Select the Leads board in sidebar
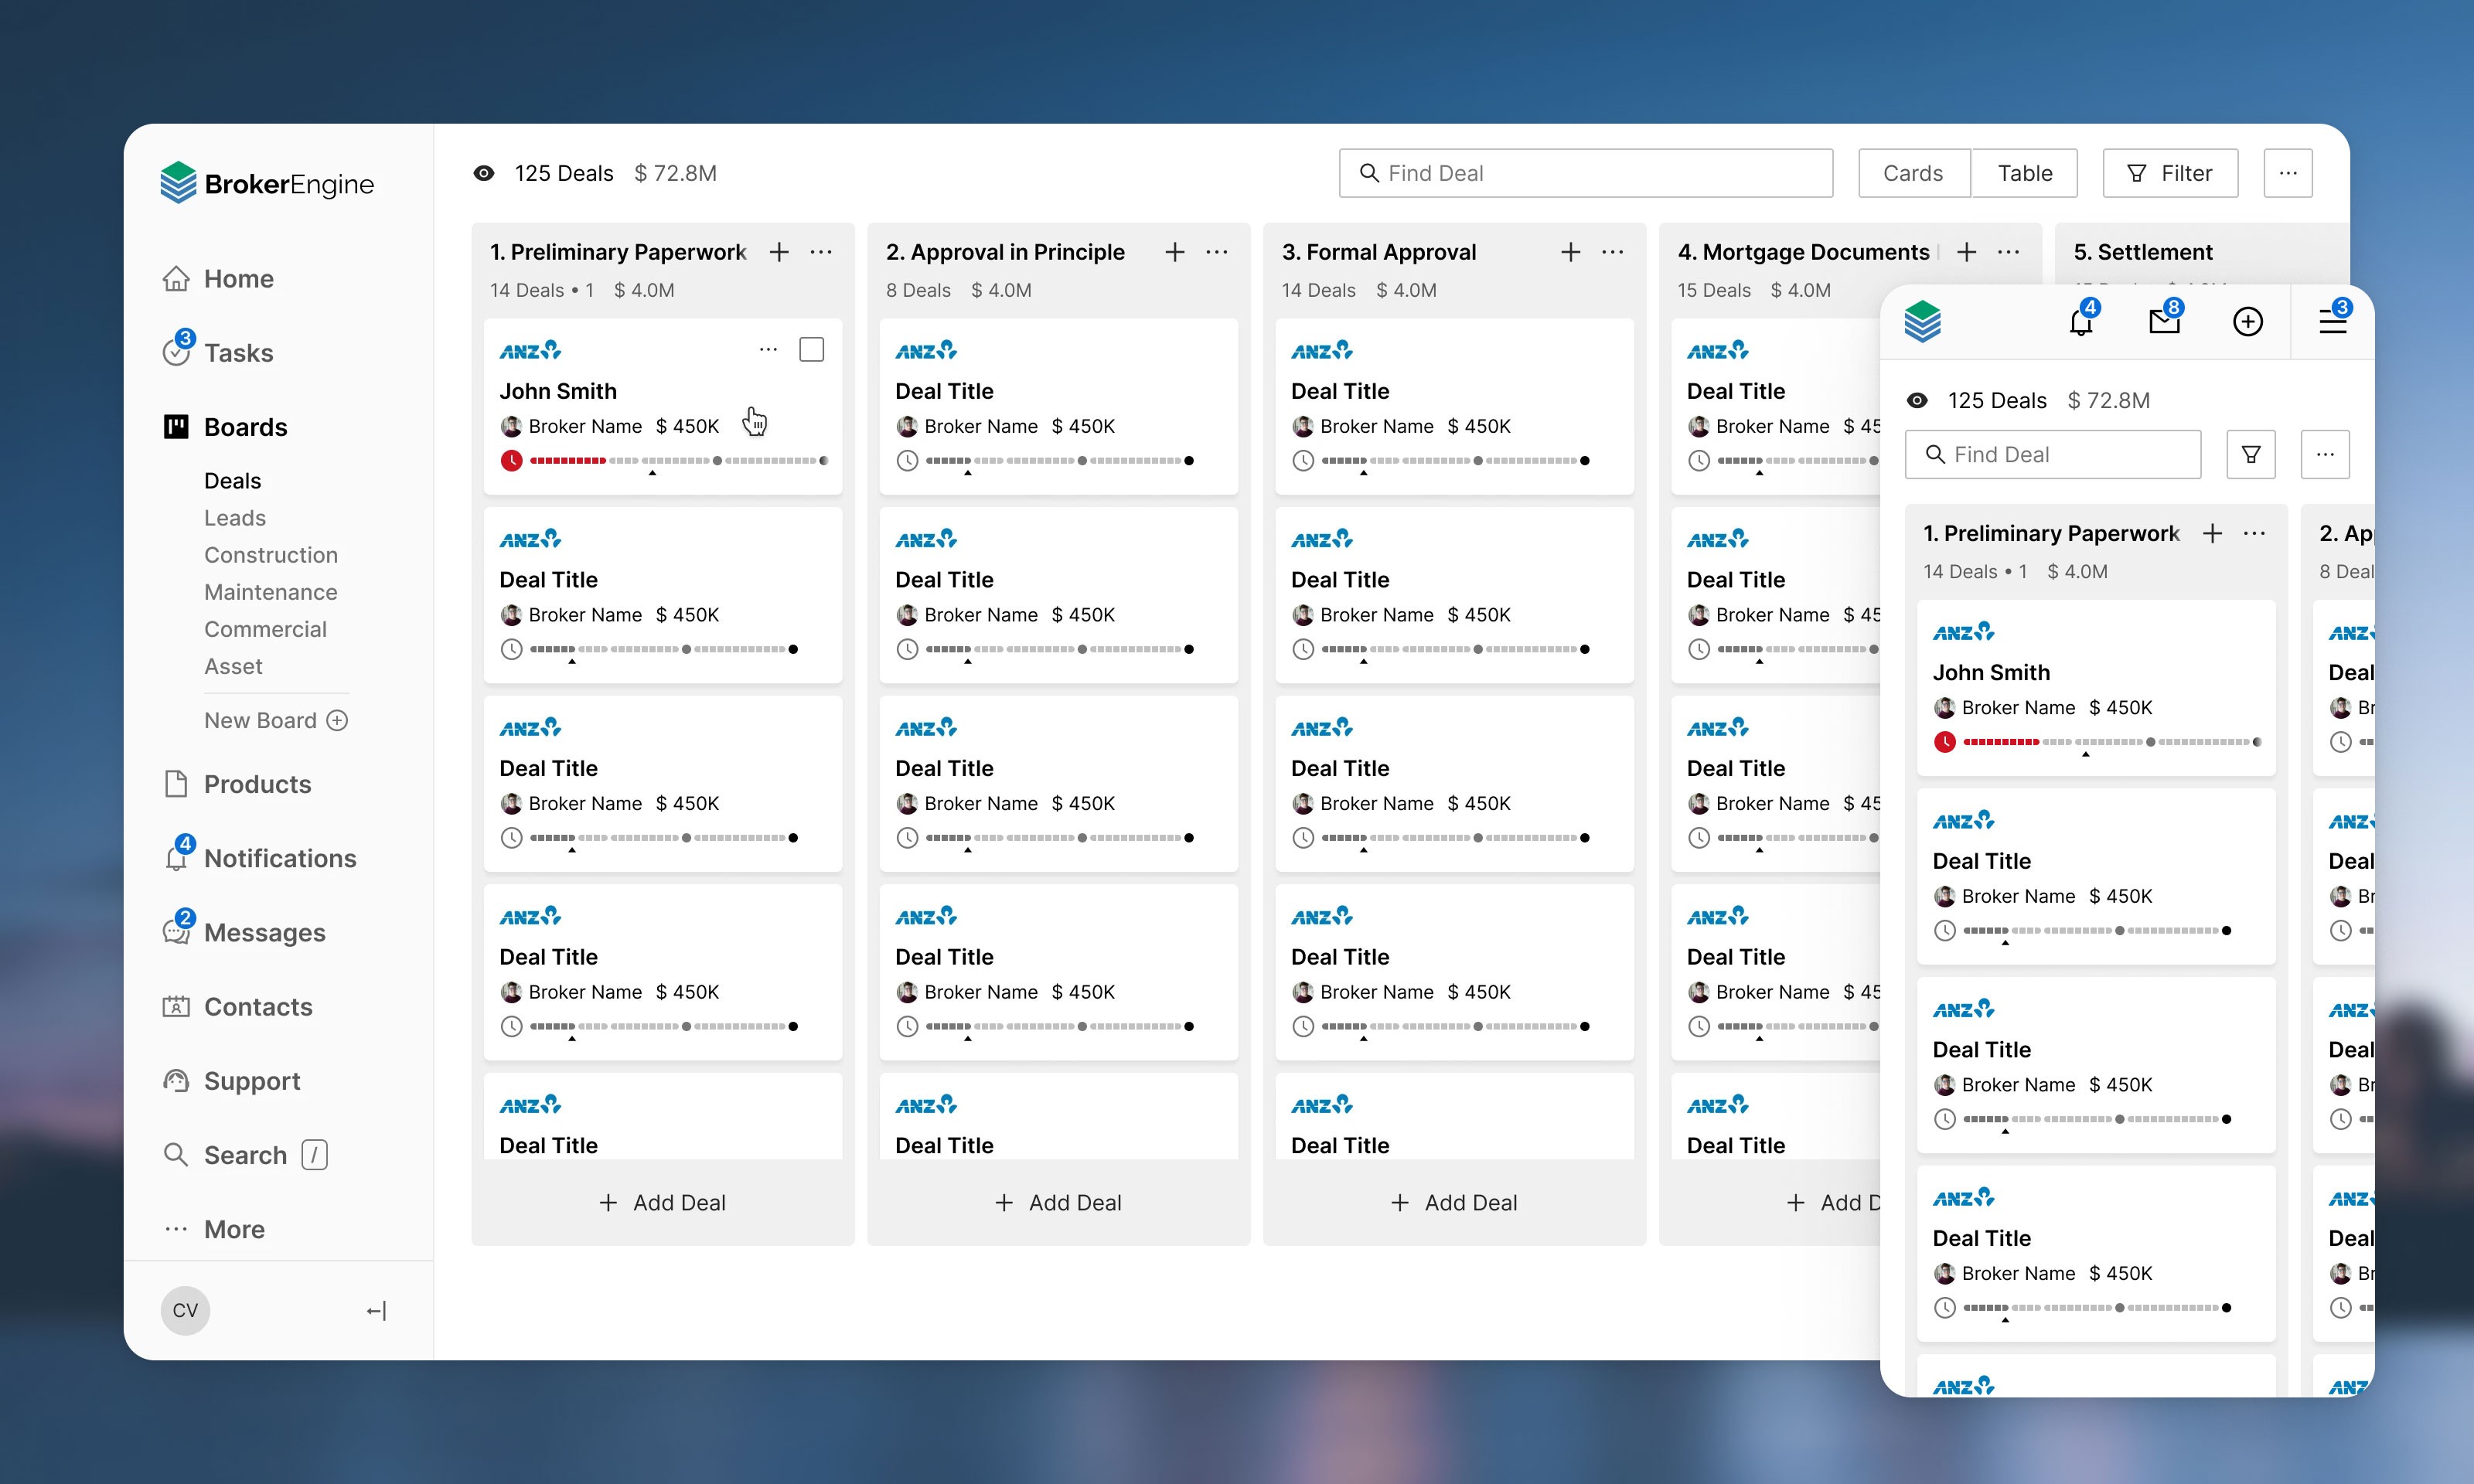2474x1484 pixels. (235, 518)
